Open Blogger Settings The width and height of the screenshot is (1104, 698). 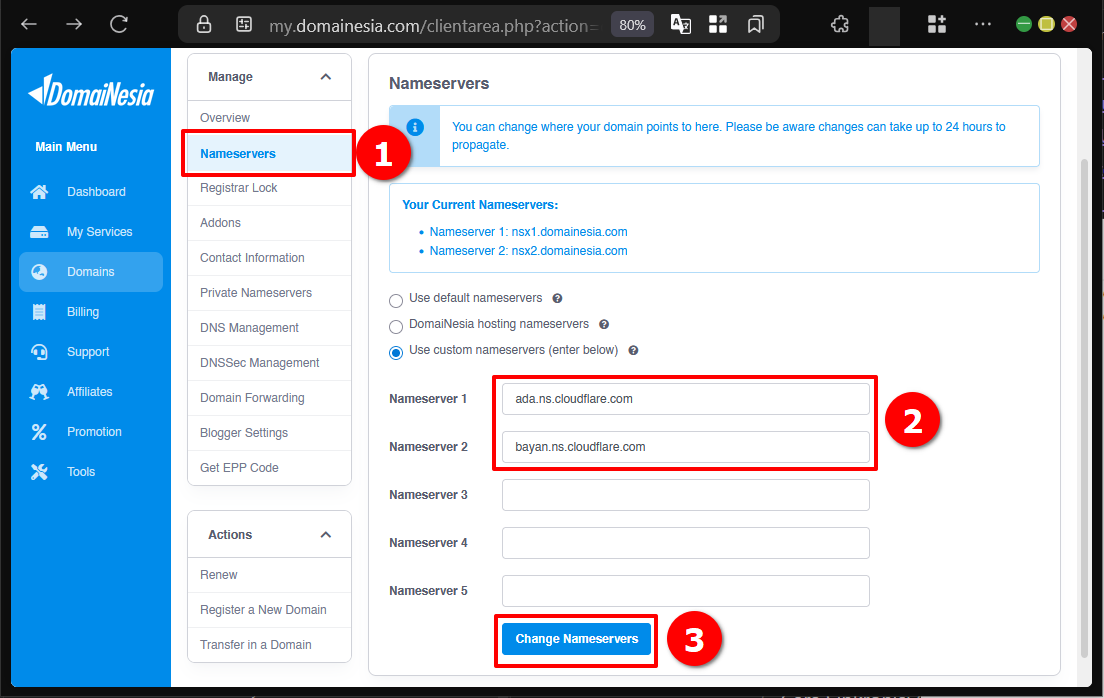click(x=269, y=432)
